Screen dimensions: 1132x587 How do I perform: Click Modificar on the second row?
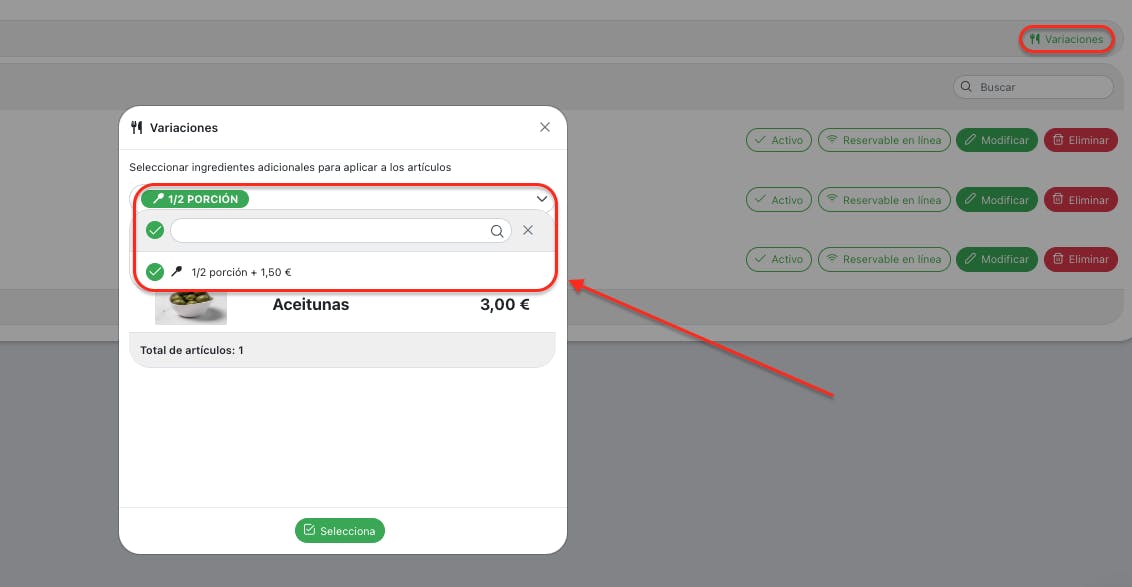[x=997, y=200]
